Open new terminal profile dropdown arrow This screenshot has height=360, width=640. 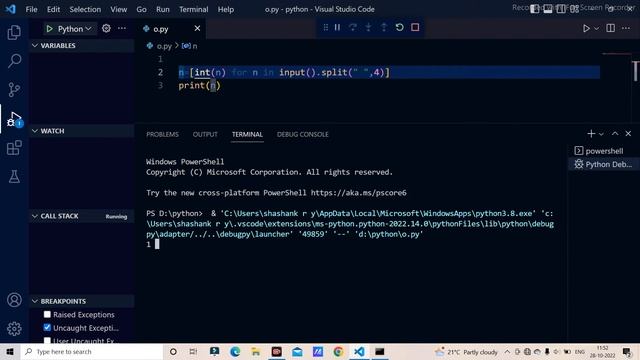click(602, 134)
